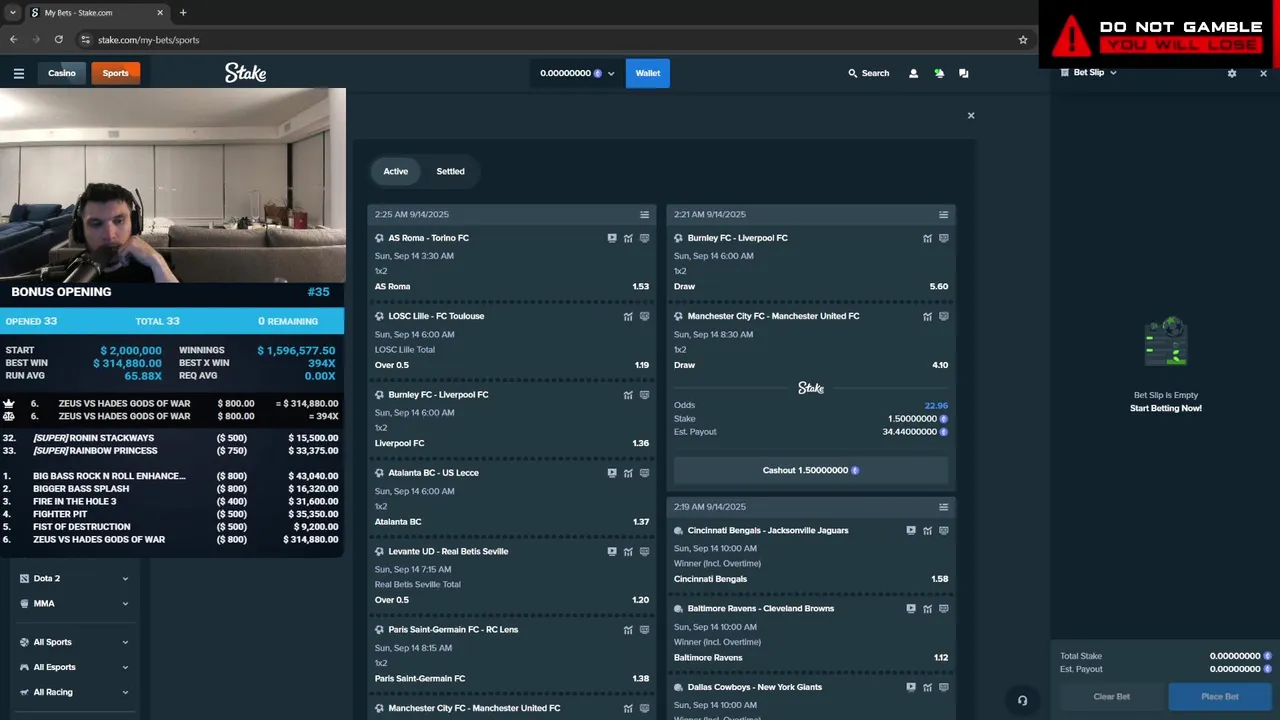The height and width of the screenshot is (720, 1280).
Task: Open scoreboard for Manchester City draw bet
Action: coord(943,316)
